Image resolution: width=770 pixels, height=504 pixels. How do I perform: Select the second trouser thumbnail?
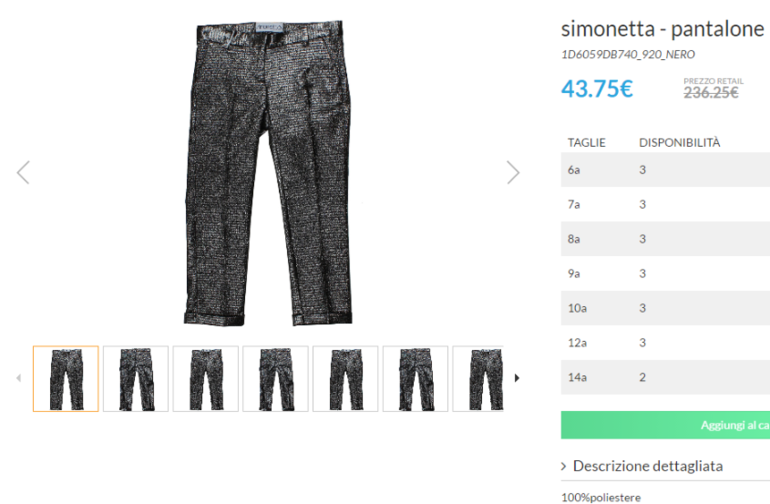(x=136, y=379)
